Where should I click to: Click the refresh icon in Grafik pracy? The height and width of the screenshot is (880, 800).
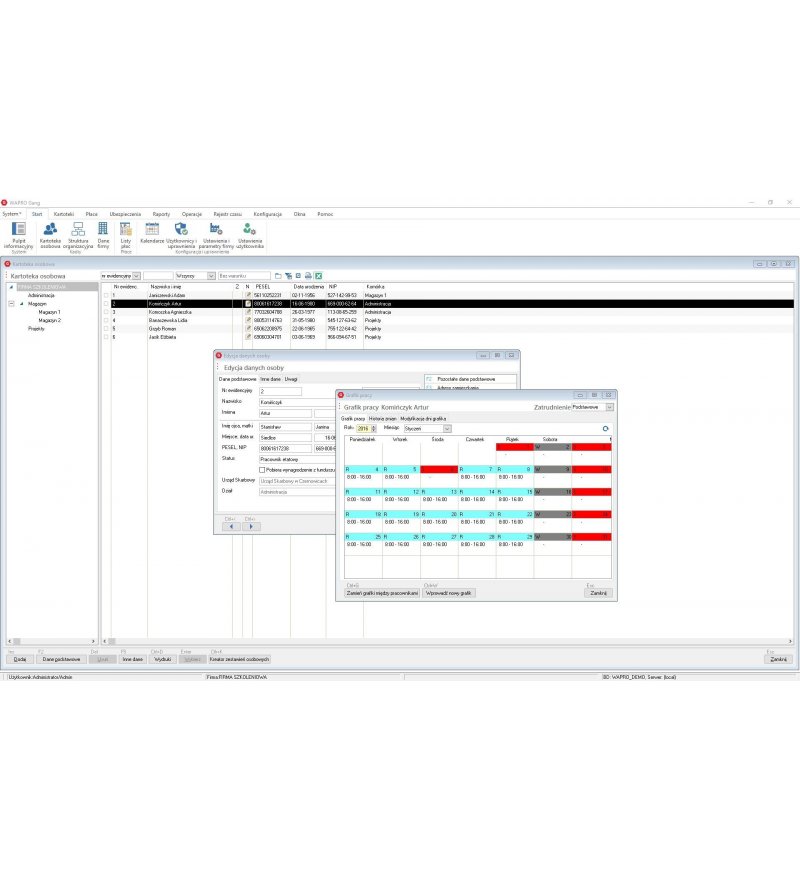click(x=605, y=429)
